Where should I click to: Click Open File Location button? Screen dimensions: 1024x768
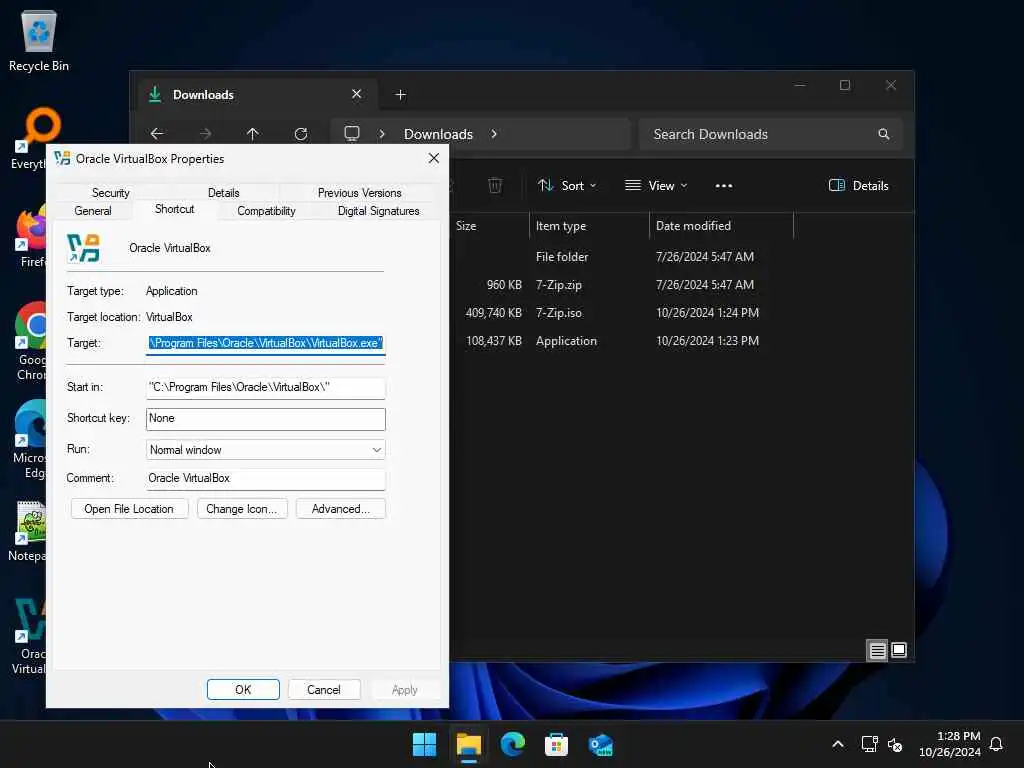click(x=129, y=509)
